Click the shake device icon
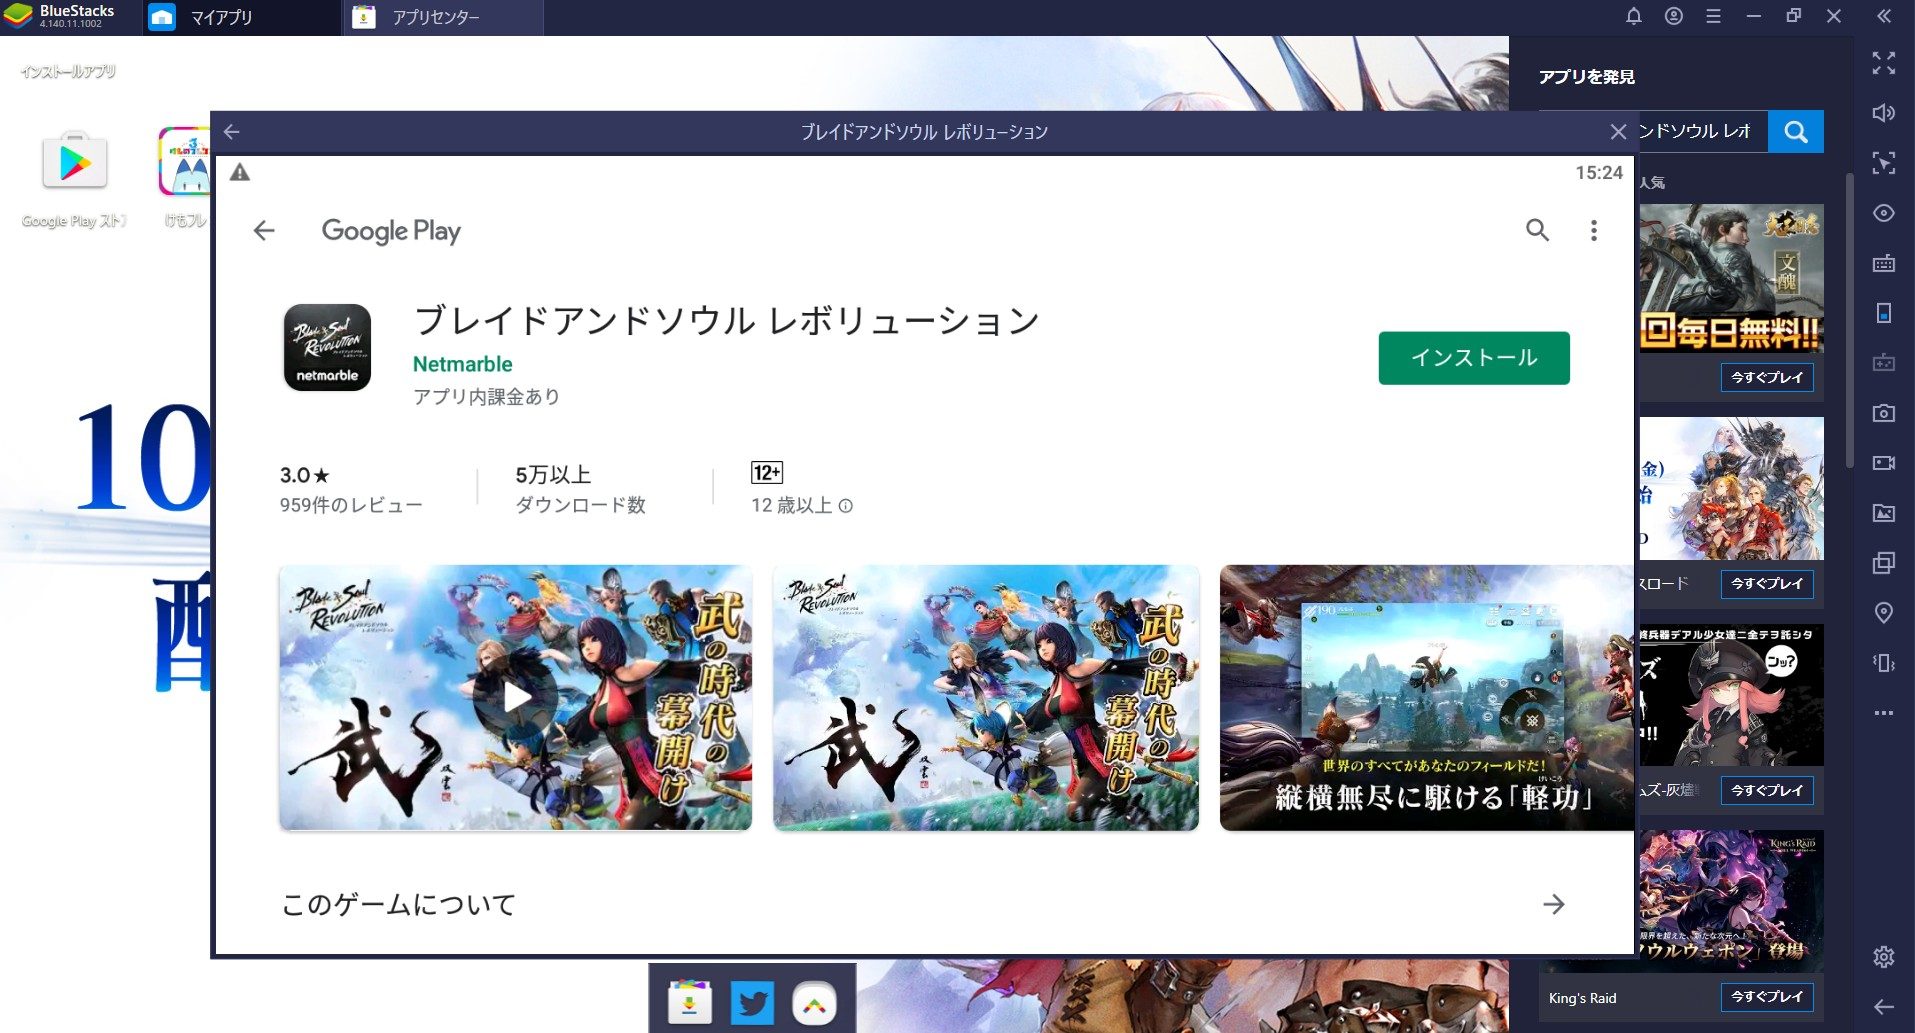1915x1033 pixels. (1884, 663)
